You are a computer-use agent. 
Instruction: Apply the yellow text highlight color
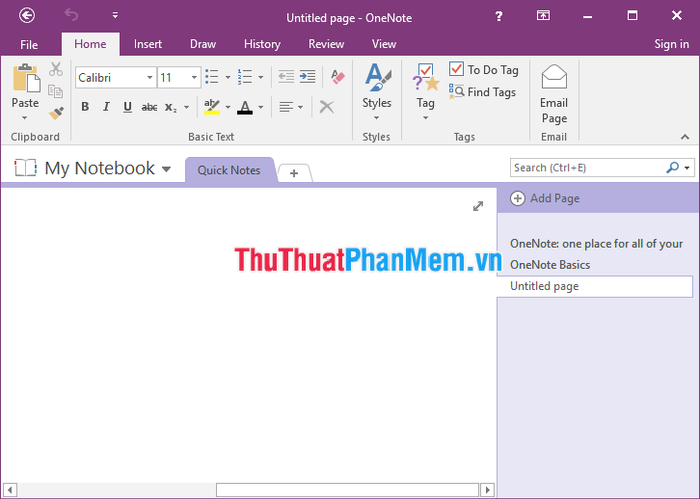coord(212,107)
